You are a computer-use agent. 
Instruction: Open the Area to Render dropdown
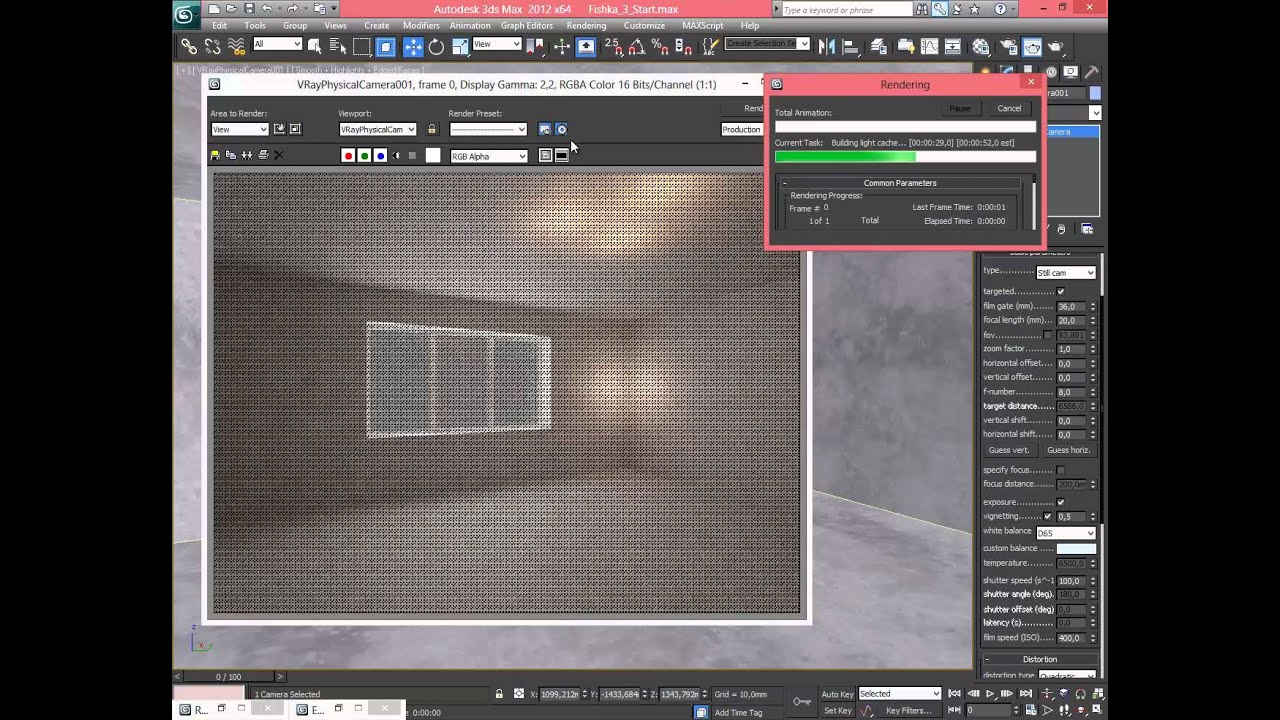pos(240,129)
